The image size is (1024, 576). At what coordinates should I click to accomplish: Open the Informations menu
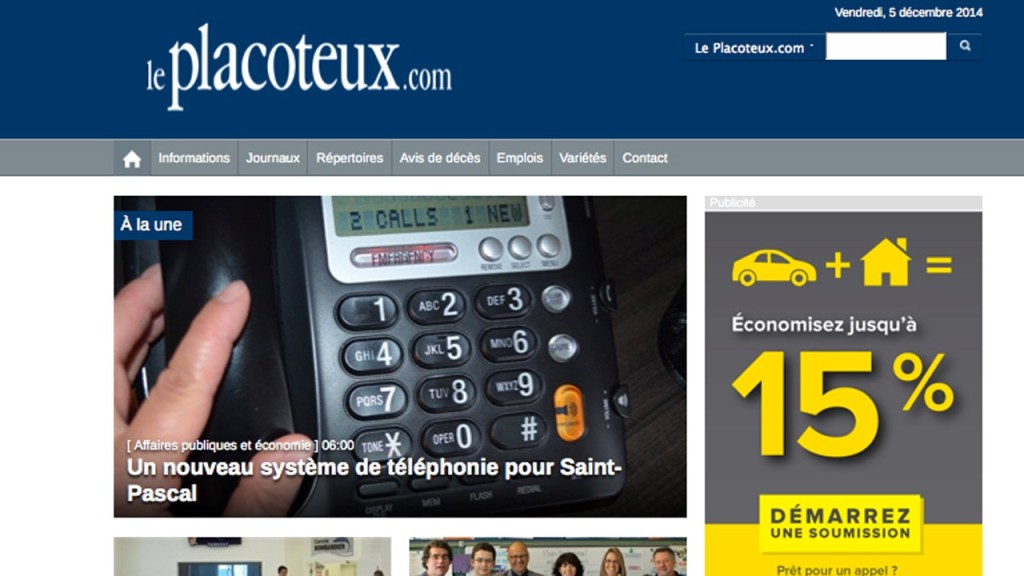194,158
